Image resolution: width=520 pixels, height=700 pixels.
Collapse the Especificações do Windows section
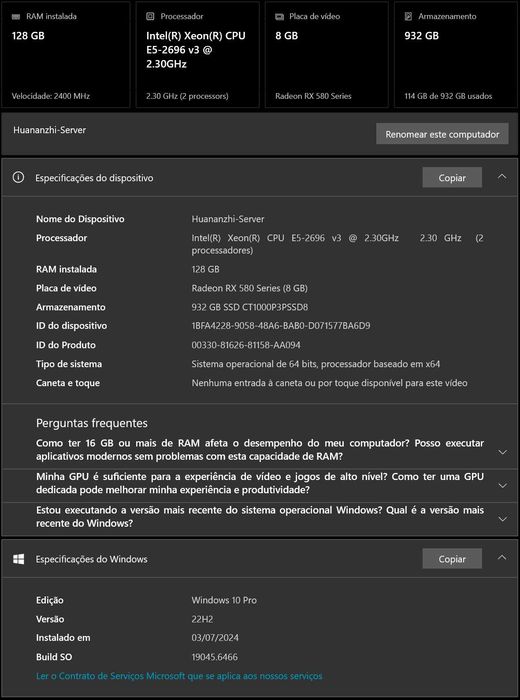(502, 557)
